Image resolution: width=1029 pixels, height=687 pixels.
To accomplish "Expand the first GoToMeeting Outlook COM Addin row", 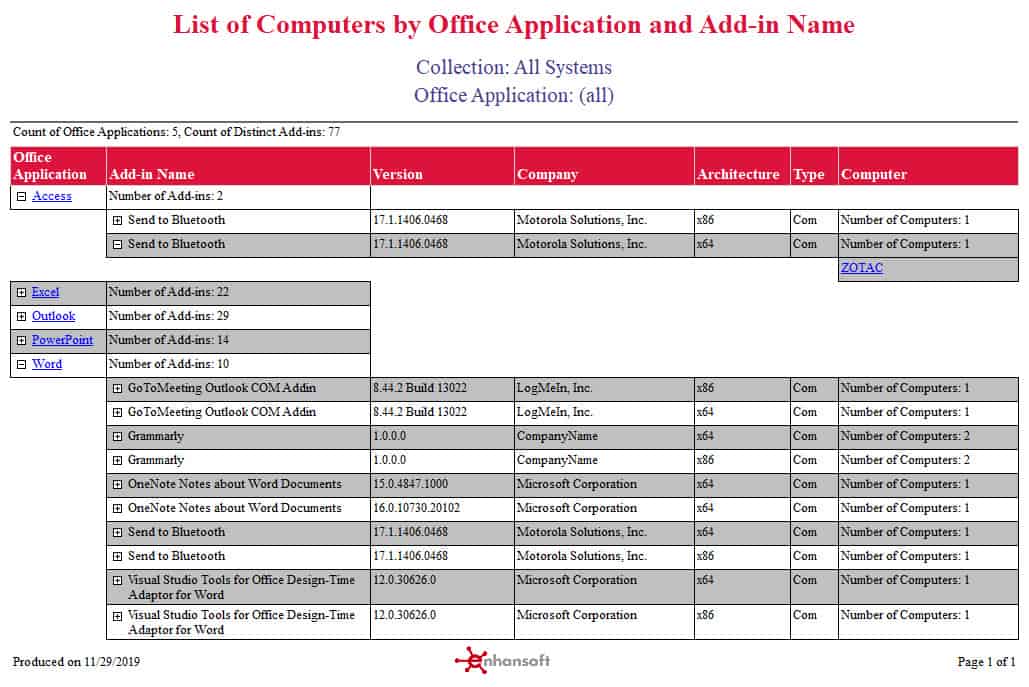I will pyautogui.click(x=118, y=388).
